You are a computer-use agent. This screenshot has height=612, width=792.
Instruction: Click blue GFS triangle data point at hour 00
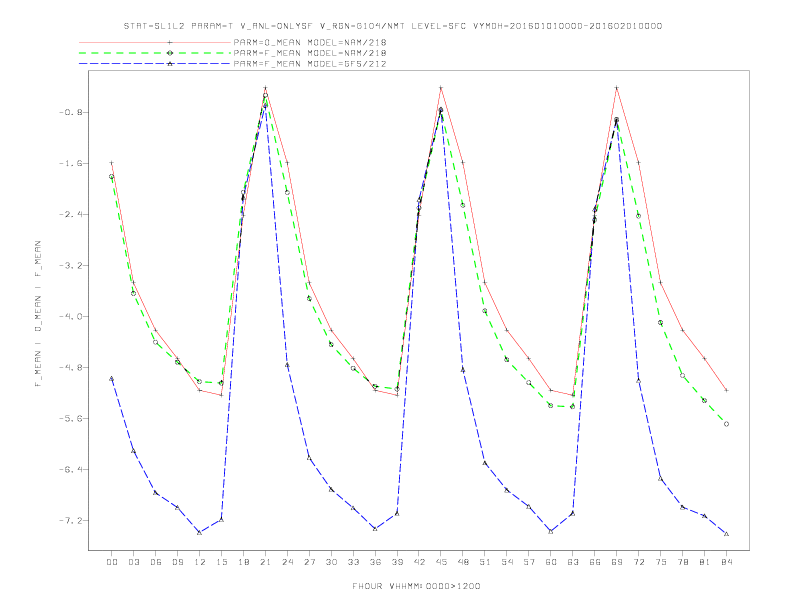pos(112,378)
